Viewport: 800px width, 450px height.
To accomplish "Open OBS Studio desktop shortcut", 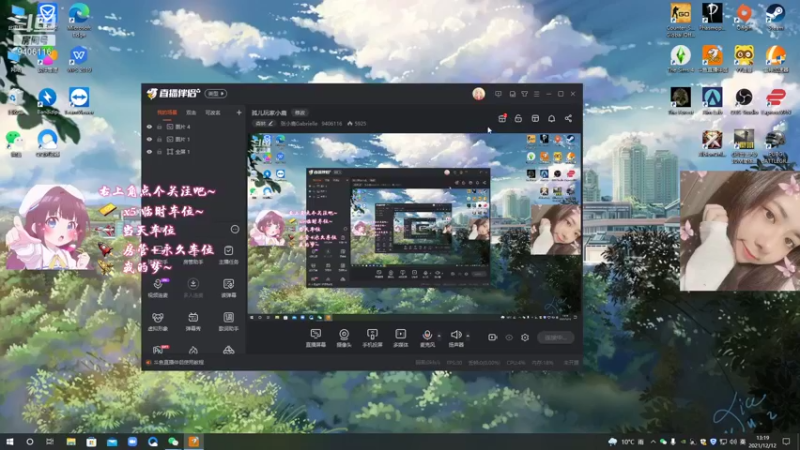I will pos(744,101).
